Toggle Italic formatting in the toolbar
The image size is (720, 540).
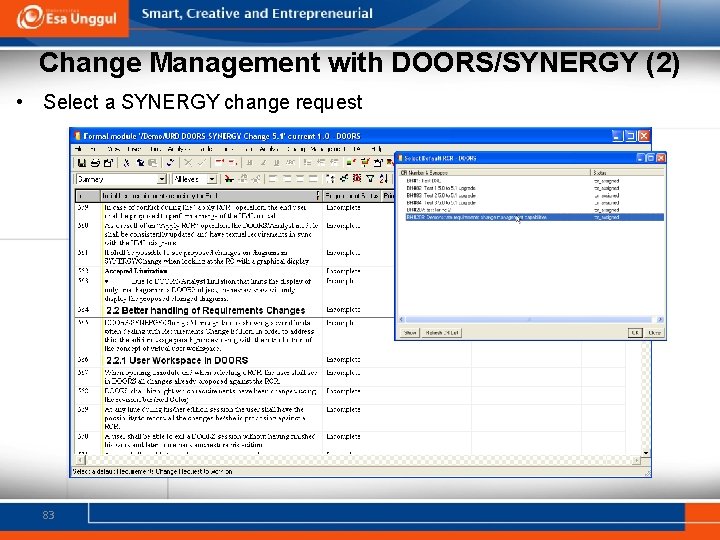[x=263, y=163]
